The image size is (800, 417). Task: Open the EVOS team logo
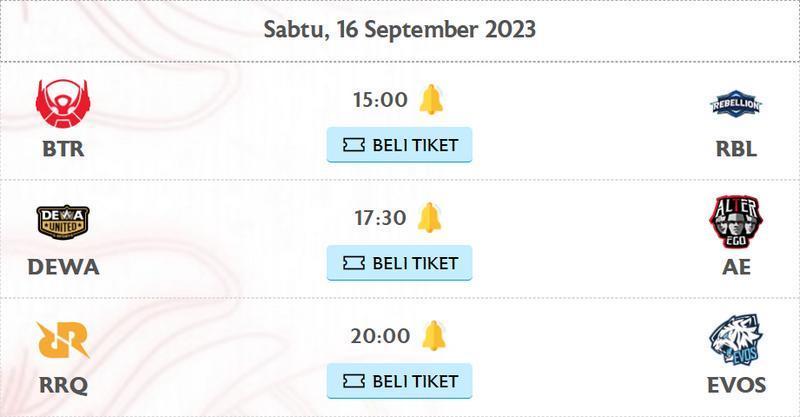736,339
